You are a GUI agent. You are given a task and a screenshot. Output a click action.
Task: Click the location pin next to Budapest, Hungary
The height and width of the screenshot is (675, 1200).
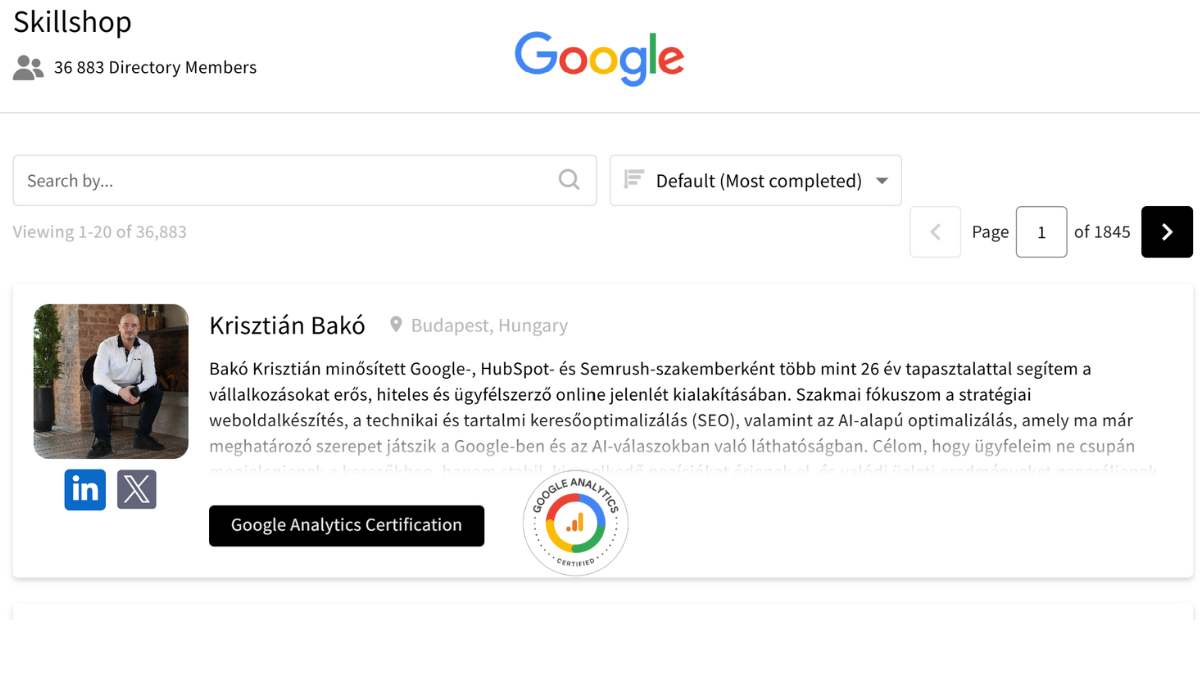pos(395,325)
